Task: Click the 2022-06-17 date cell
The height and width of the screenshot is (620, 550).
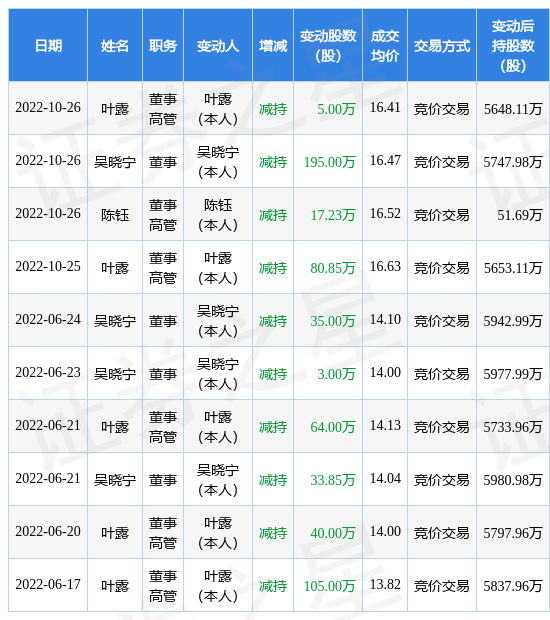Action: click(48, 584)
